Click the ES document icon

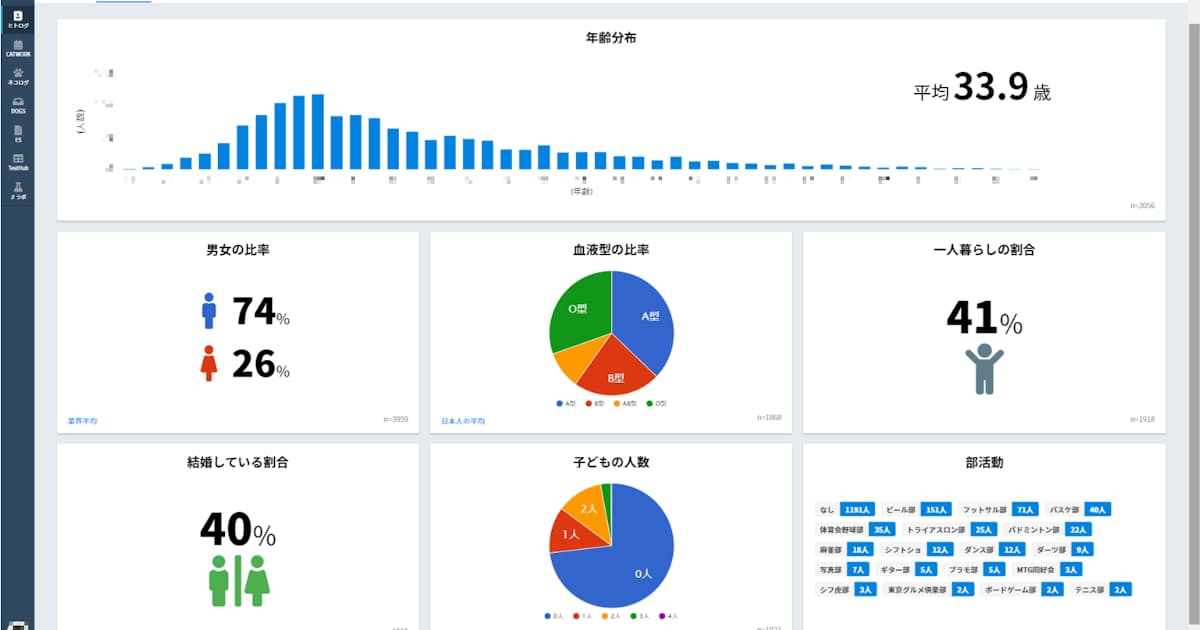pyautogui.click(x=17, y=133)
